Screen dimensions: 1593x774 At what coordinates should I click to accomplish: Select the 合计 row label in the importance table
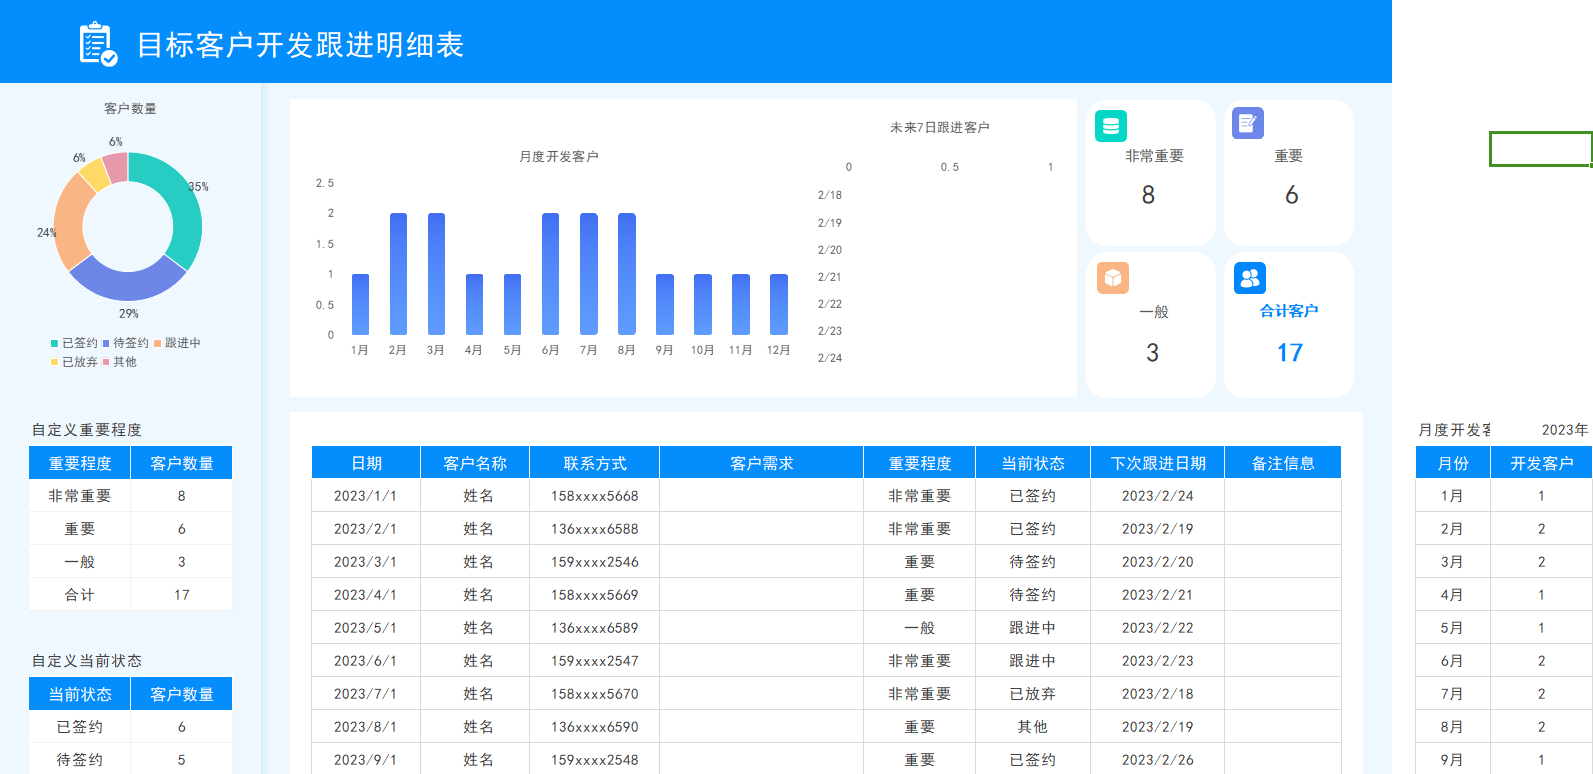tap(80, 595)
